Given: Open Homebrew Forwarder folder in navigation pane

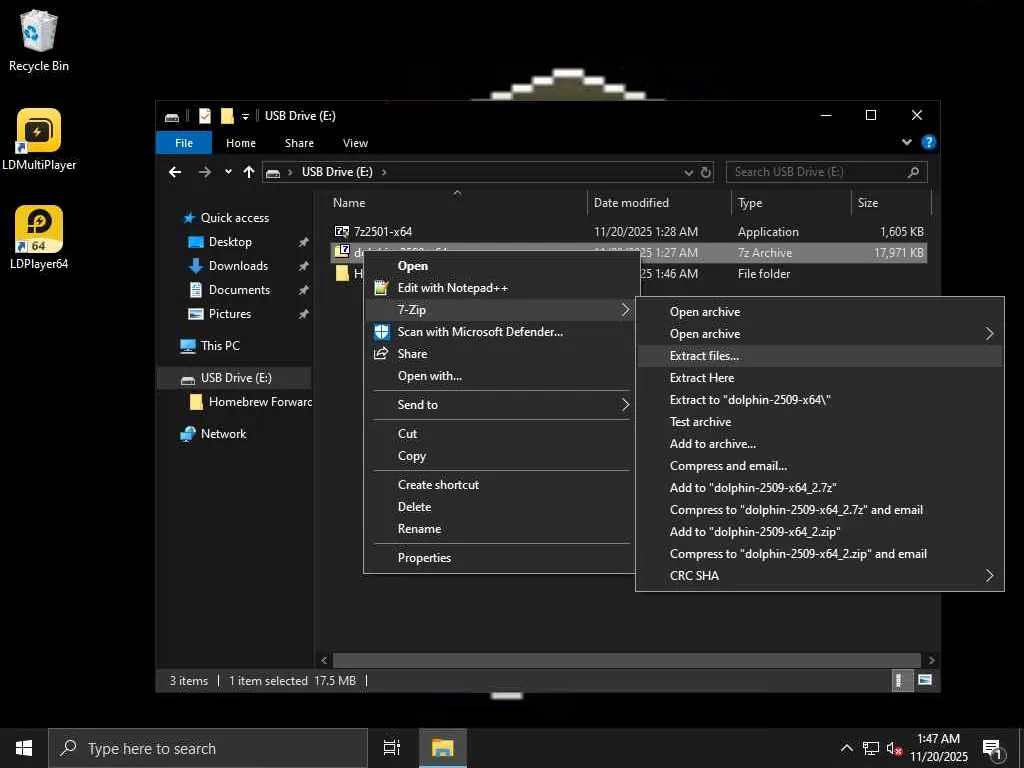Looking at the screenshot, I should pos(260,402).
